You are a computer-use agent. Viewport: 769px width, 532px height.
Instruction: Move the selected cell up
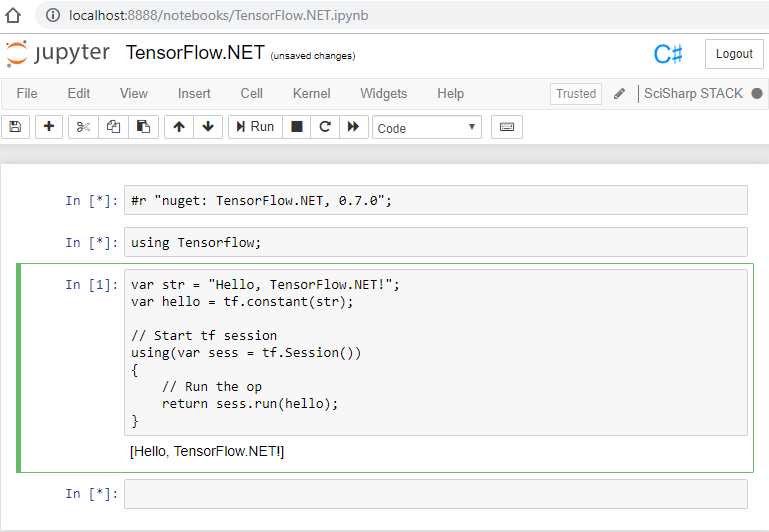tap(179, 127)
